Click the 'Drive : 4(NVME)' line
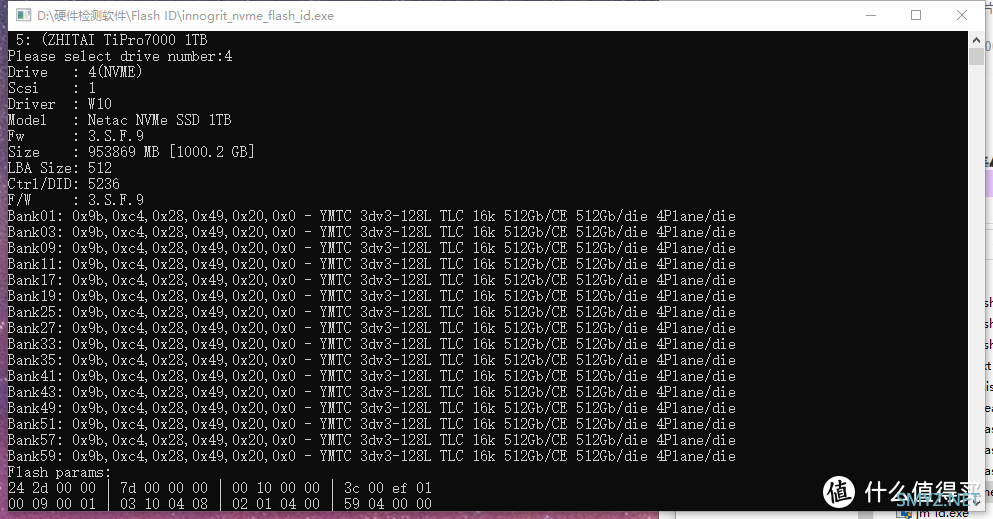993x519 pixels. (75, 72)
